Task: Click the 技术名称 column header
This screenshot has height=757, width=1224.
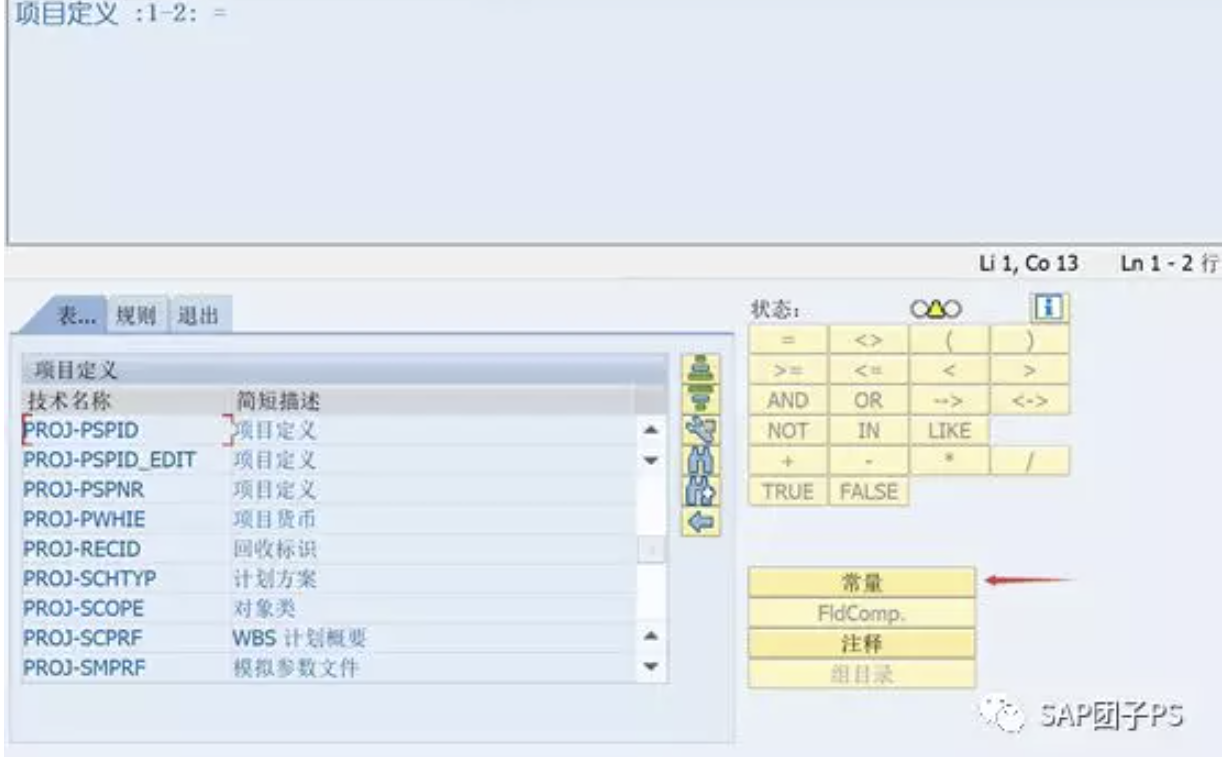Action: coord(124,402)
